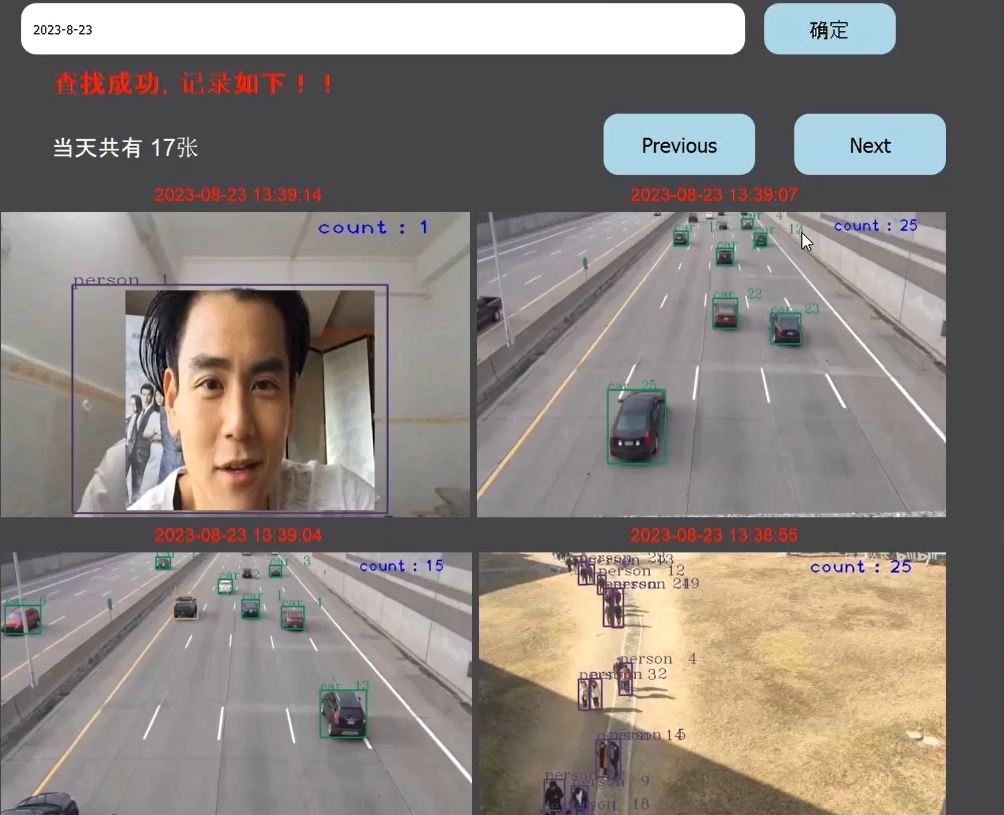Image resolution: width=1004 pixels, height=815 pixels.
Task: Select the timestamp 2023-08-23 13:39:14
Action: 238,195
